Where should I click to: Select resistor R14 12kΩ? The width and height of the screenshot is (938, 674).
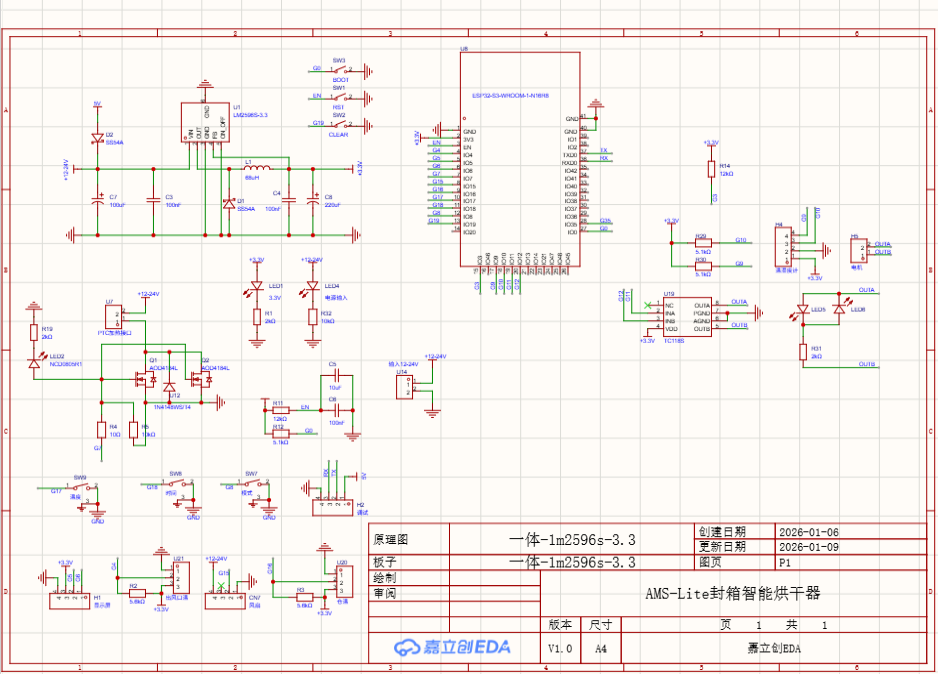click(711, 169)
